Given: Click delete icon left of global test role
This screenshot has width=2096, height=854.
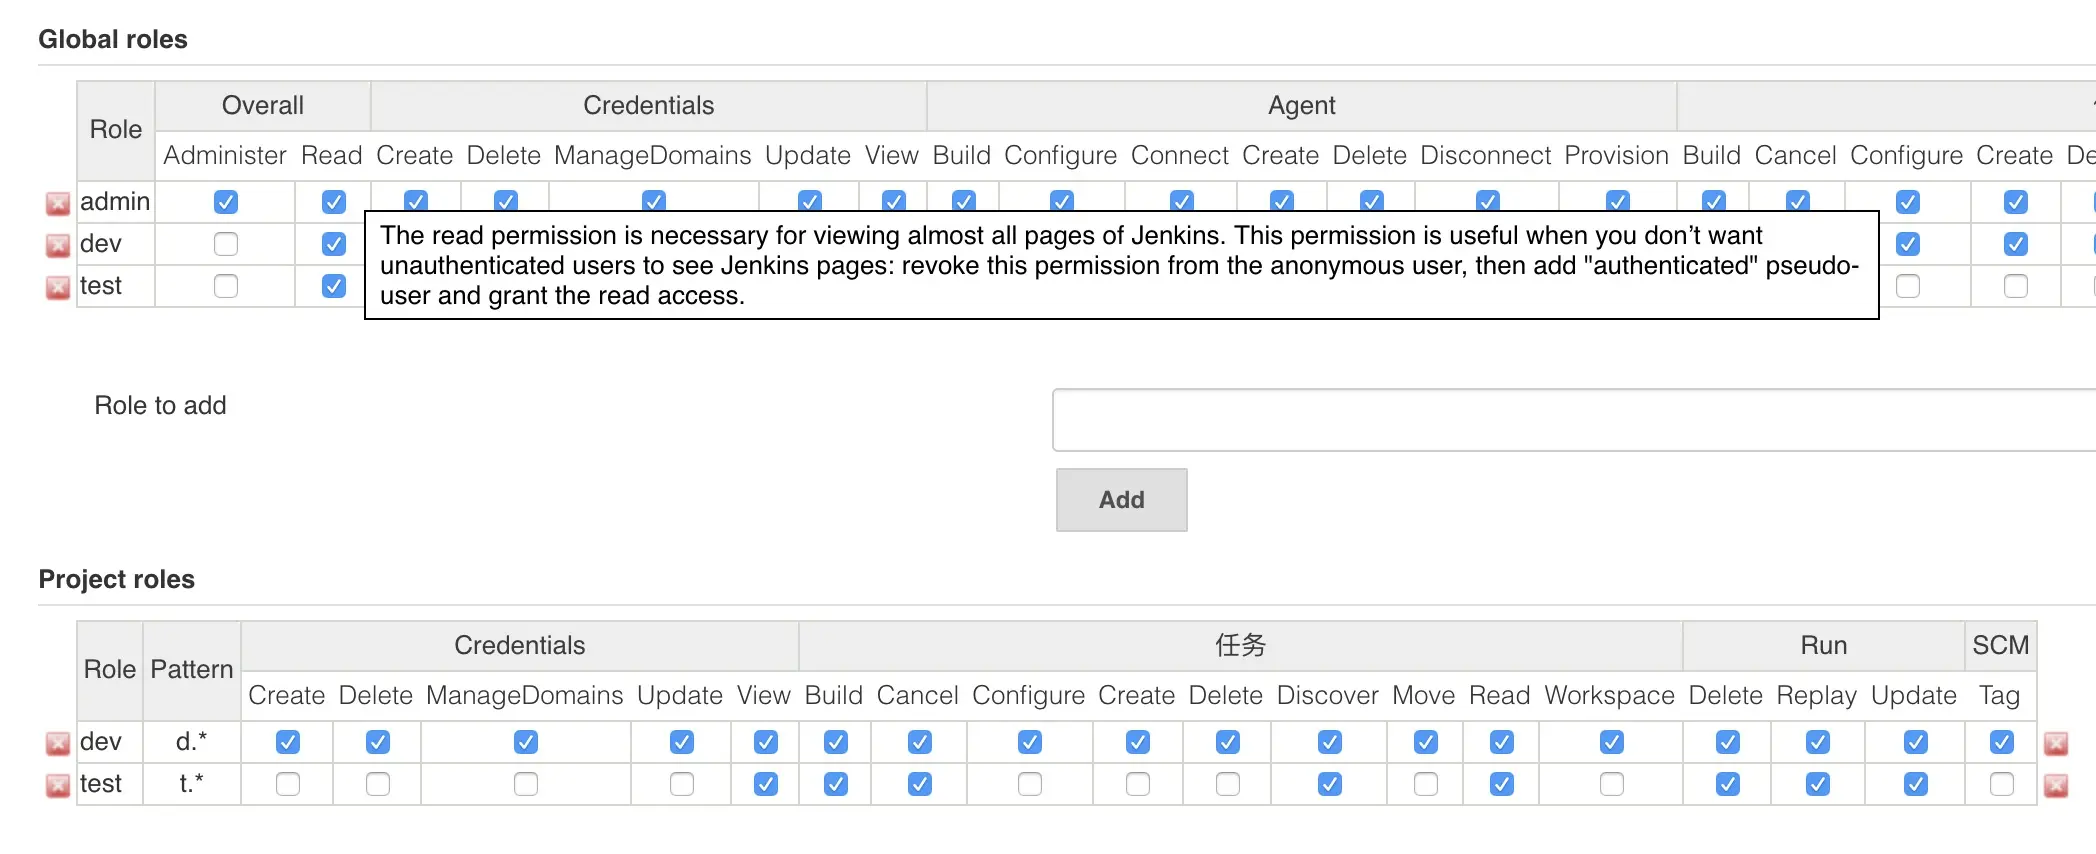Looking at the screenshot, I should (58, 288).
